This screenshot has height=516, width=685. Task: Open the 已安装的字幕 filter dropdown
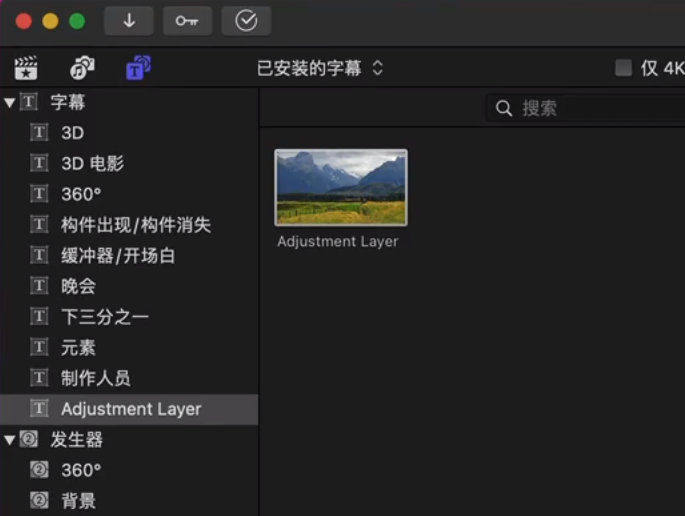[320, 68]
